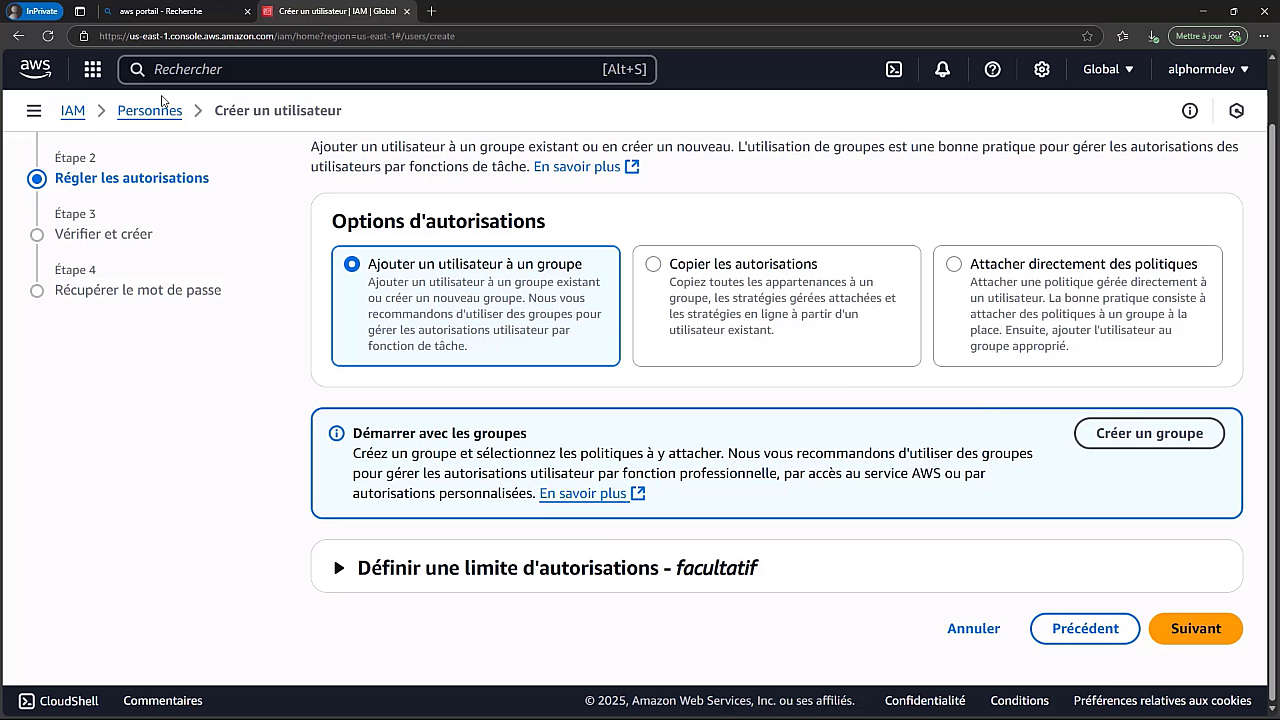Select Attacher directement des politiques option
Screen dimensions: 1280x720
[954, 264]
